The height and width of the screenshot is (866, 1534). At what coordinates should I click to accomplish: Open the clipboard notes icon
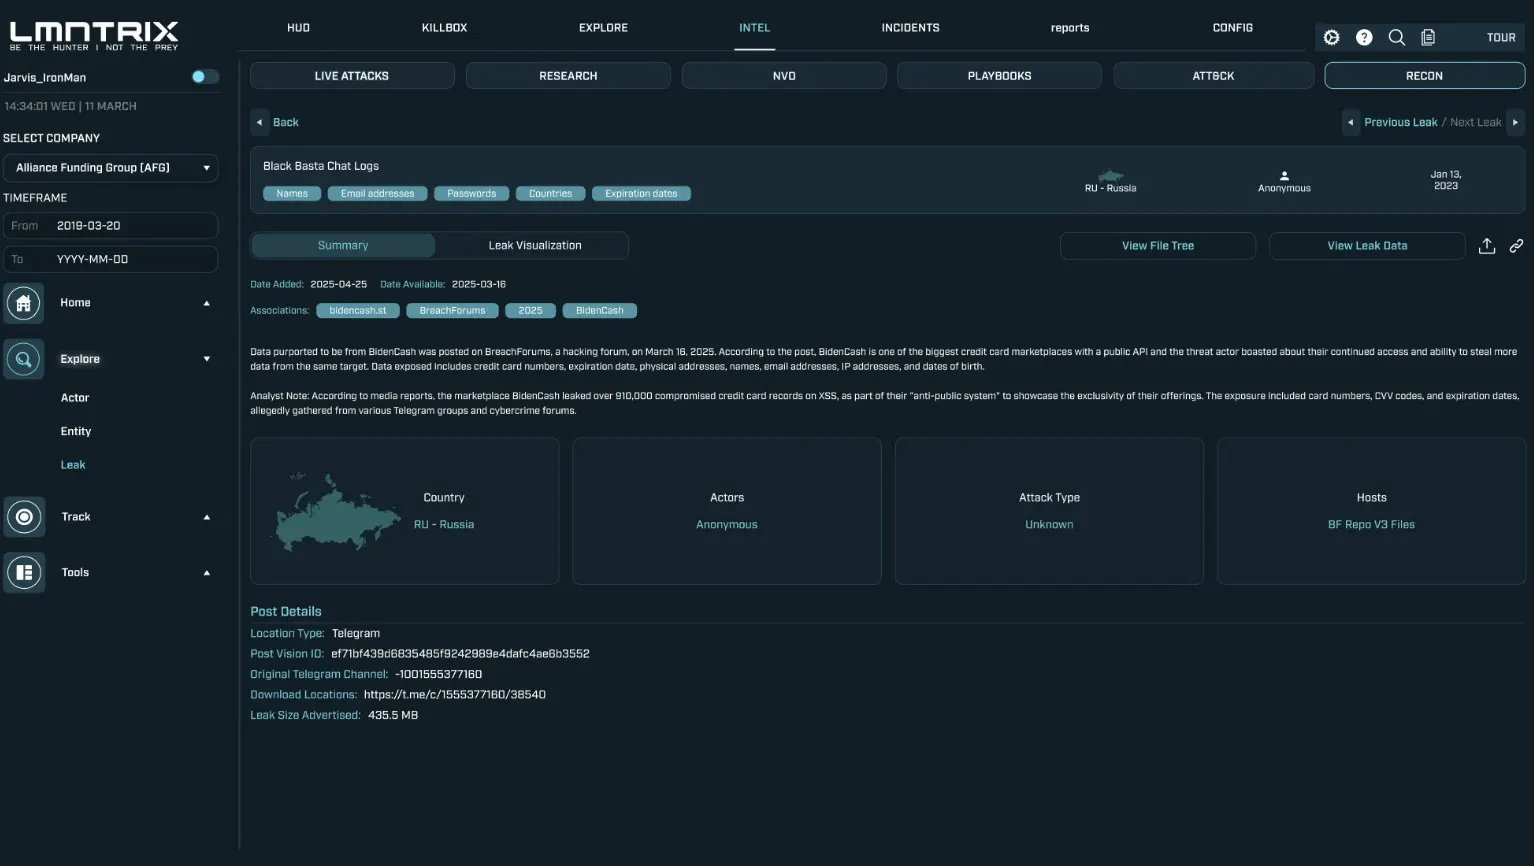[x=1428, y=37]
